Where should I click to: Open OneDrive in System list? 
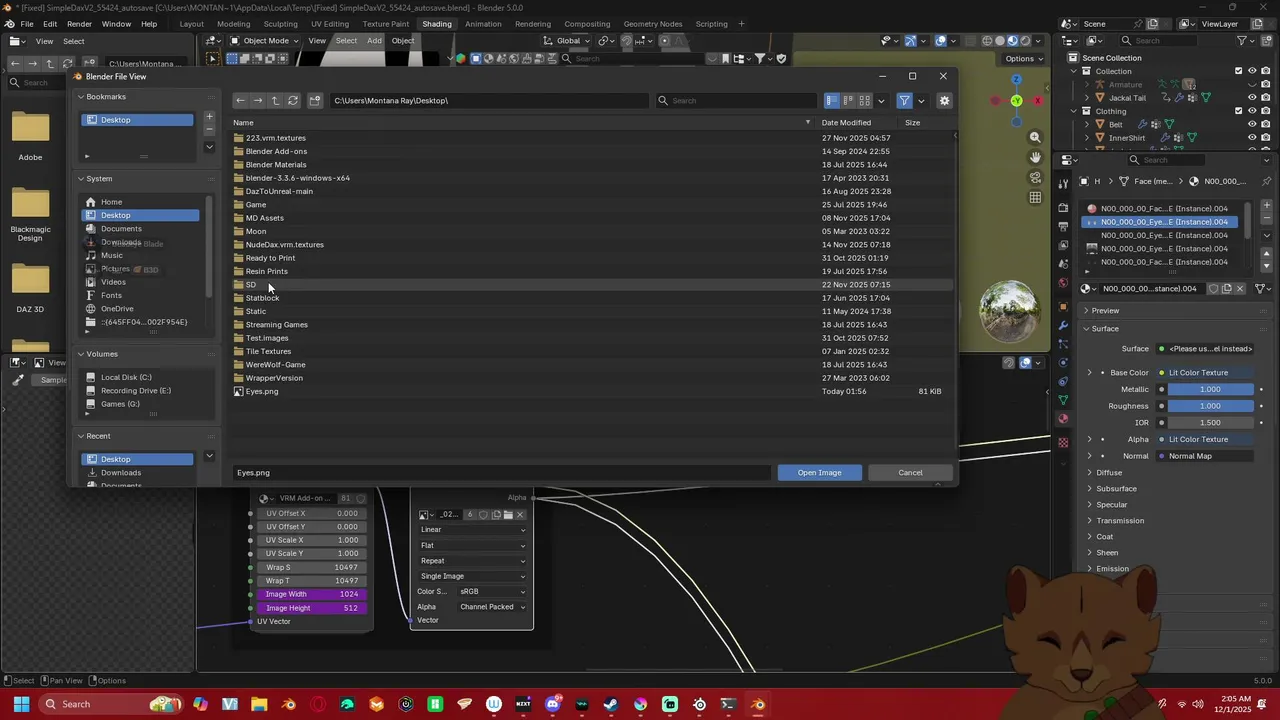(117, 309)
